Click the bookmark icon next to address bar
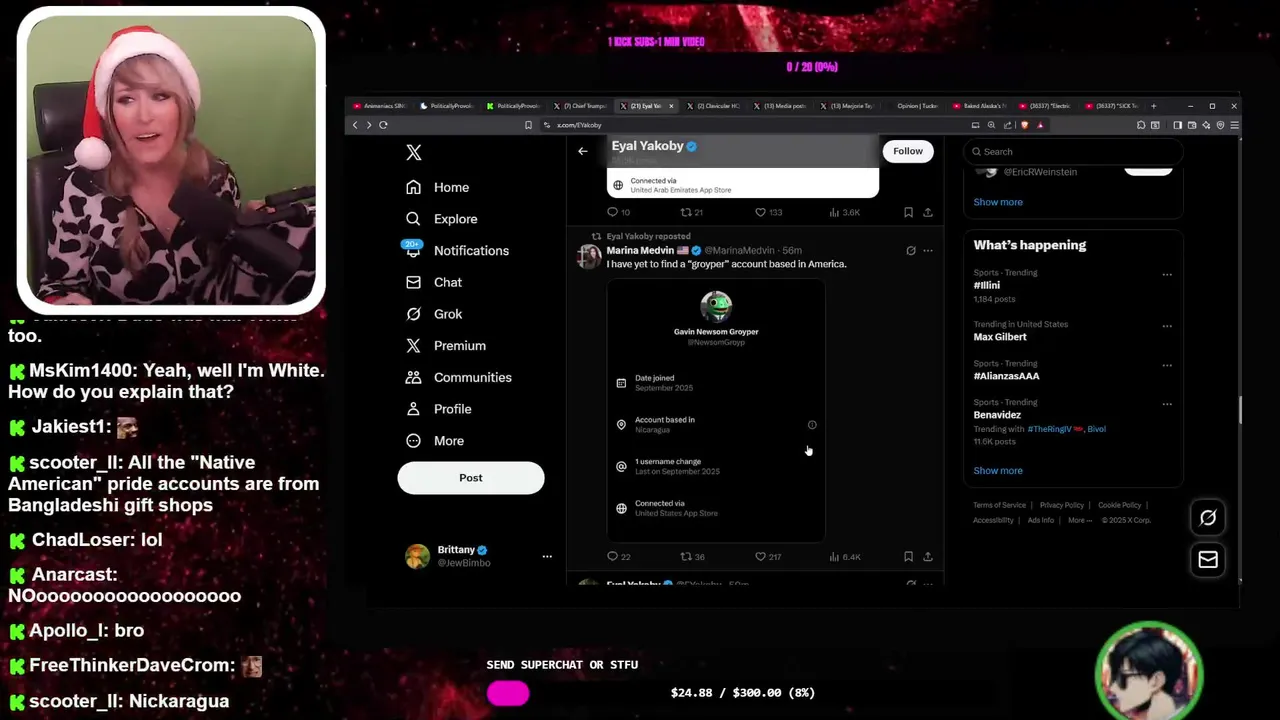 528,125
